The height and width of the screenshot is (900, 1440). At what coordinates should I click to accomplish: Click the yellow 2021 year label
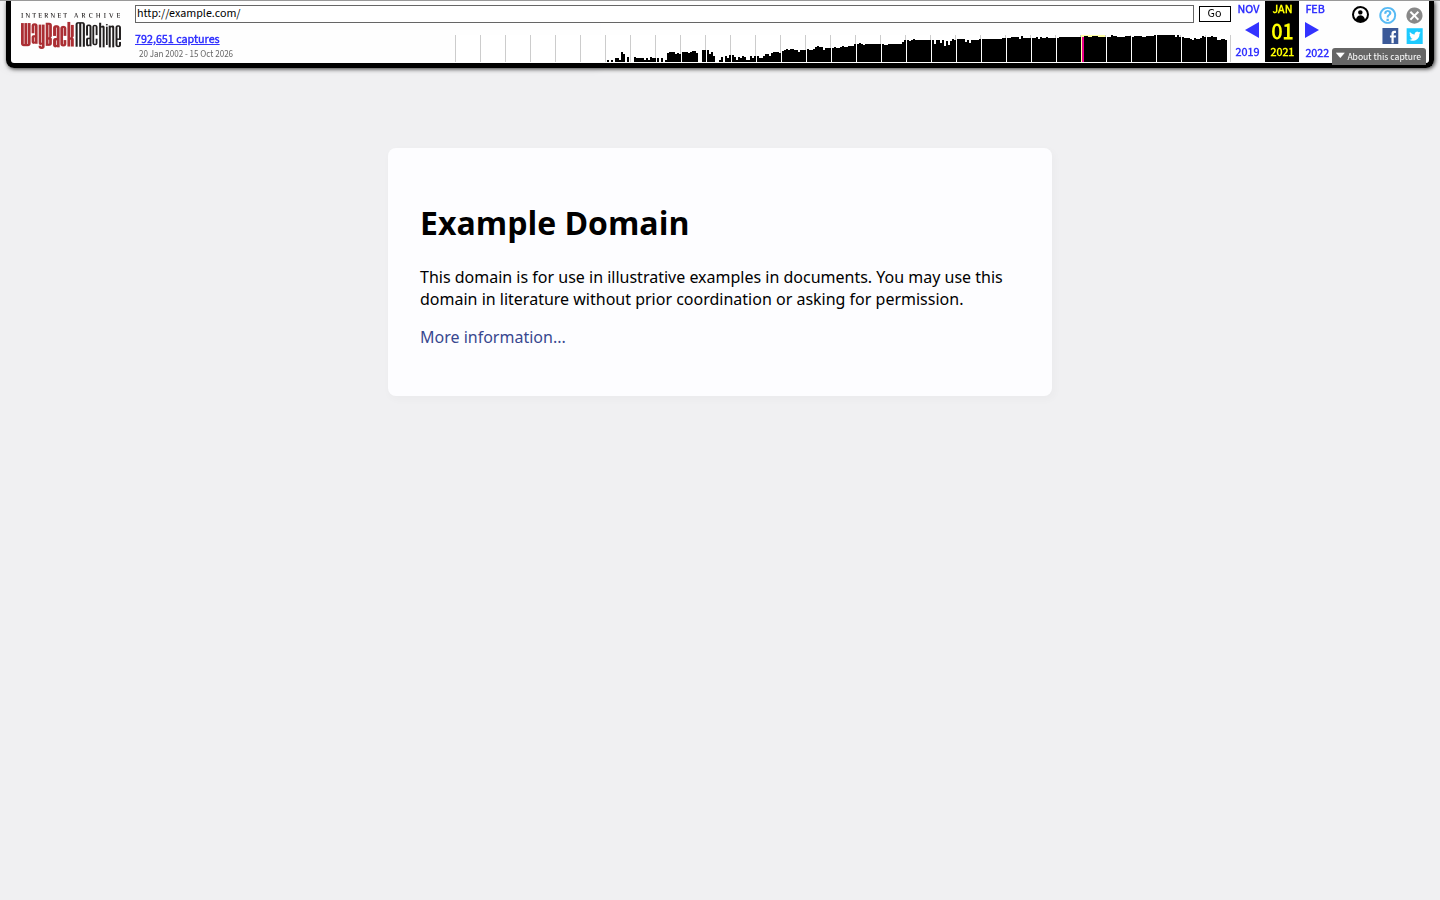pos(1282,52)
